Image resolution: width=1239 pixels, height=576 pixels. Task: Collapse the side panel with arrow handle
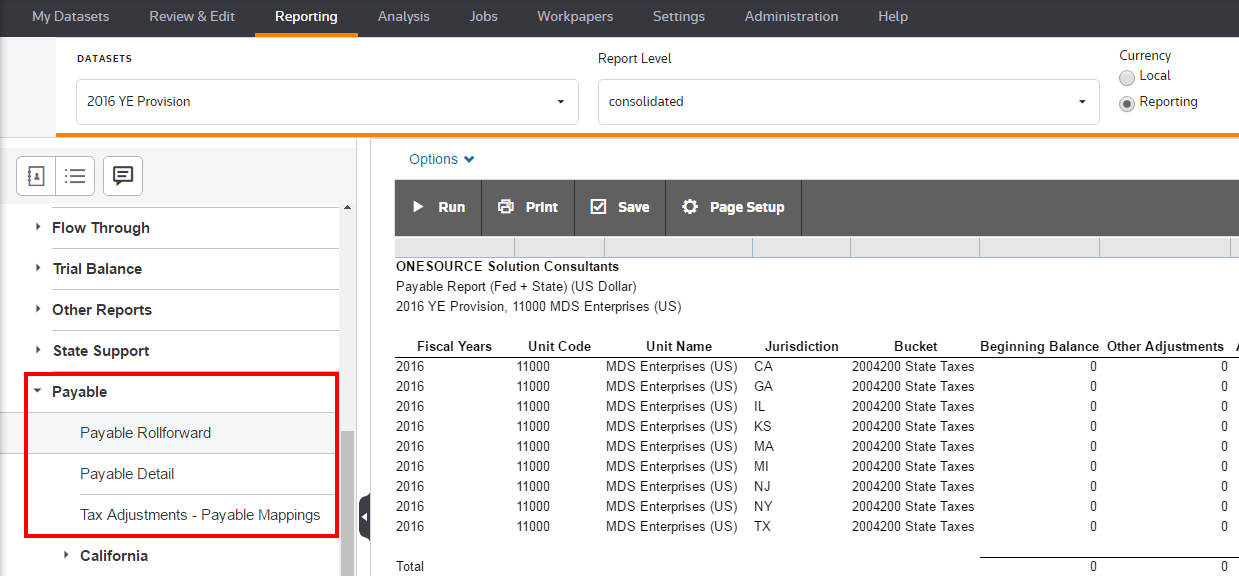(364, 517)
